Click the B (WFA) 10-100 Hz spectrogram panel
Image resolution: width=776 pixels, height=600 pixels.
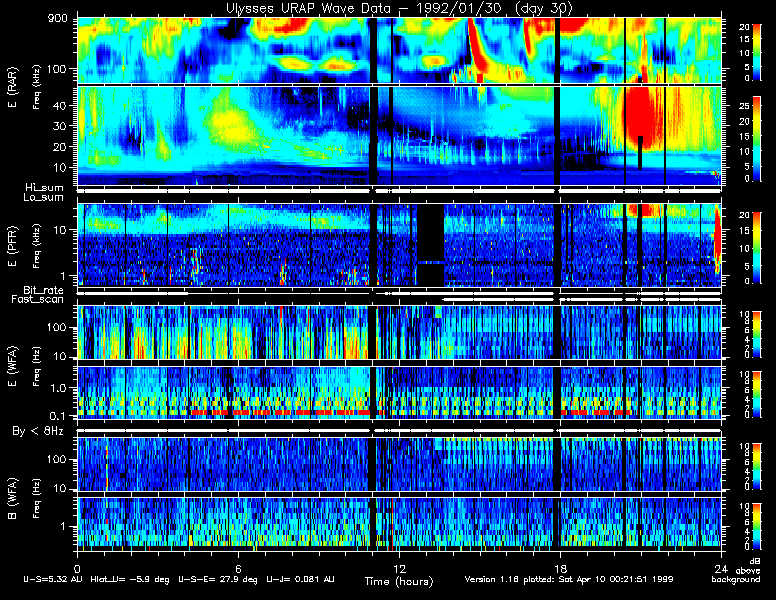pyautogui.click(x=399, y=464)
